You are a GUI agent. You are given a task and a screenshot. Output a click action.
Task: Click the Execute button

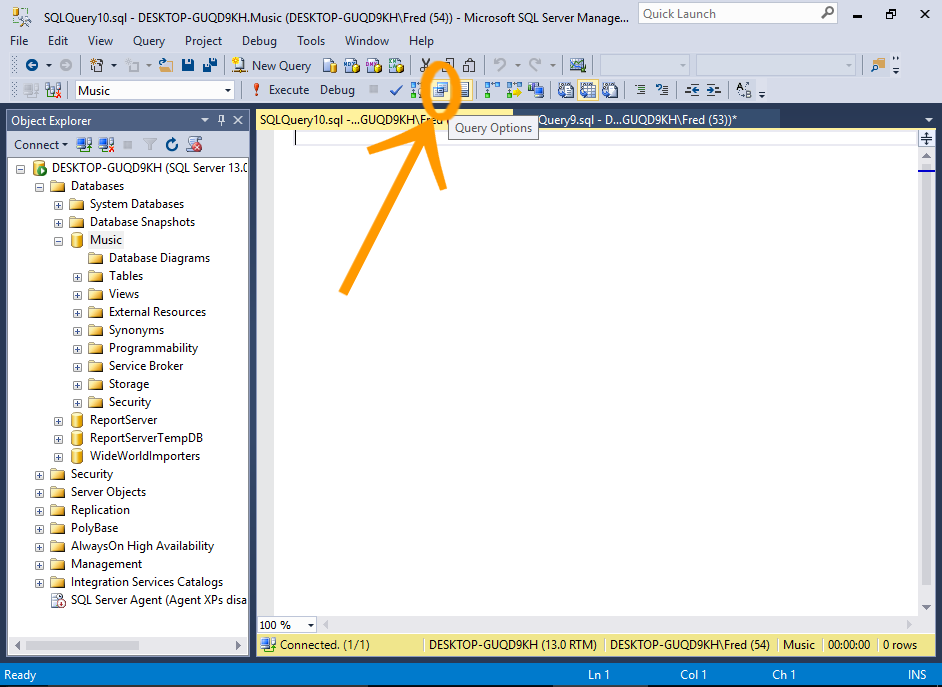(280, 90)
